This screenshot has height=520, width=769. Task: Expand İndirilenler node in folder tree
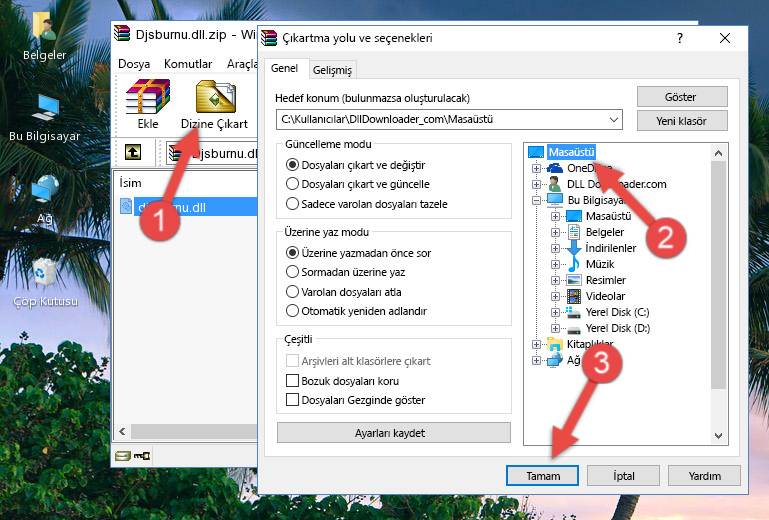point(555,248)
